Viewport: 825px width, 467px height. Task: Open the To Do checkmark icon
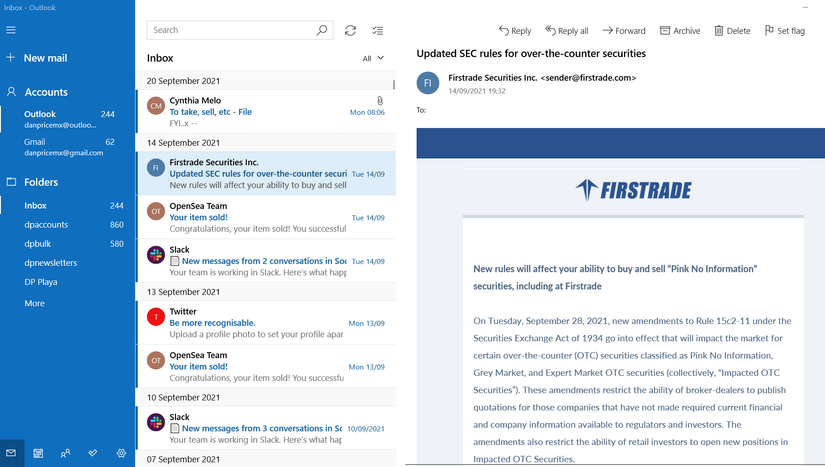click(93, 453)
